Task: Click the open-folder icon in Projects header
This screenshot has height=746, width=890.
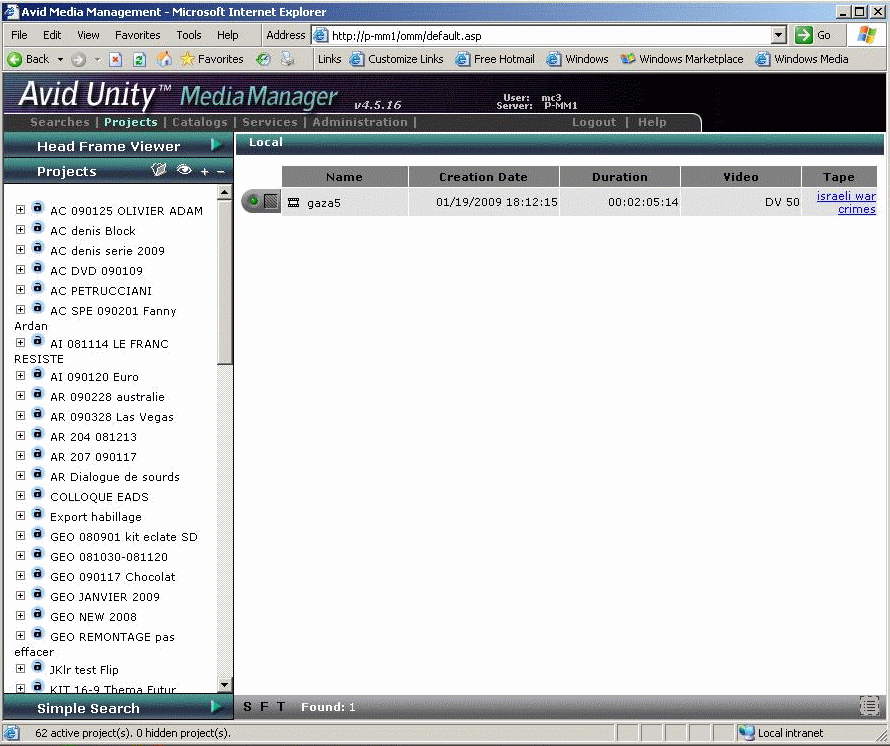Action: point(159,170)
